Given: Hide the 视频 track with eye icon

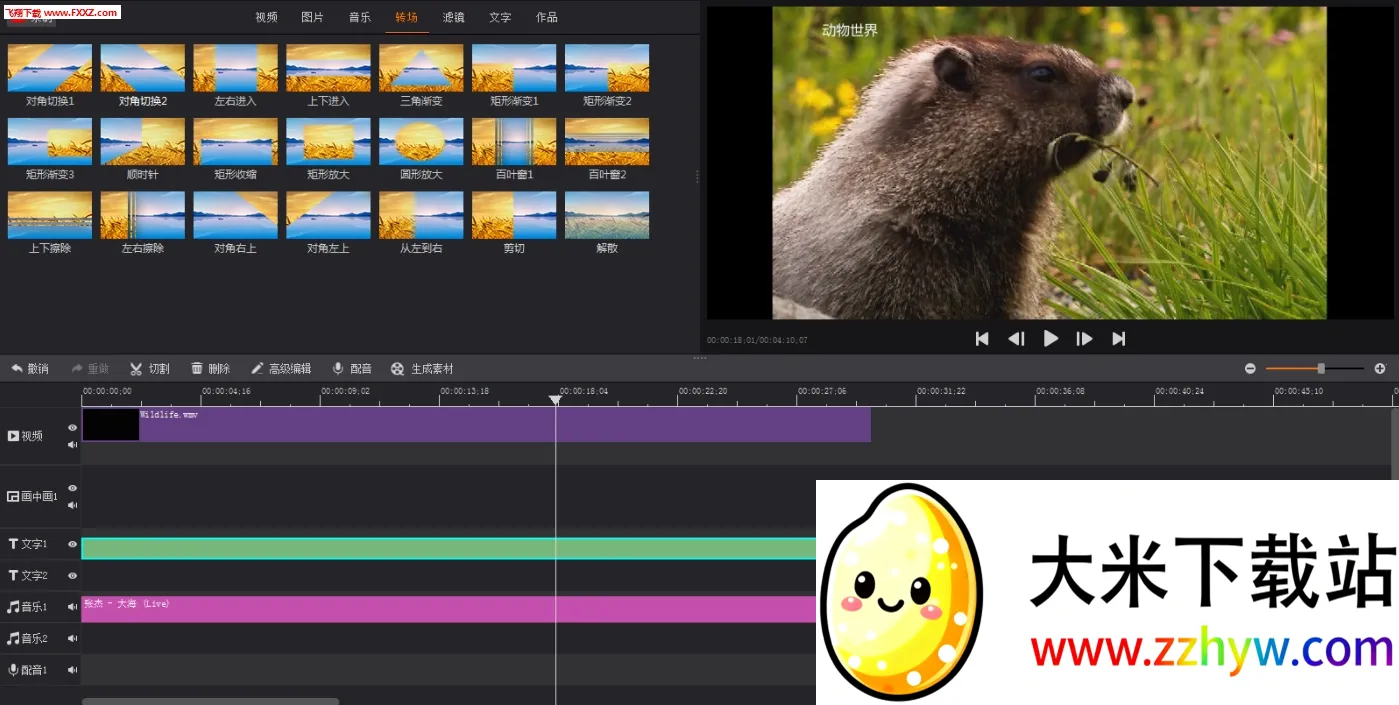Looking at the screenshot, I should [x=72, y=428].
